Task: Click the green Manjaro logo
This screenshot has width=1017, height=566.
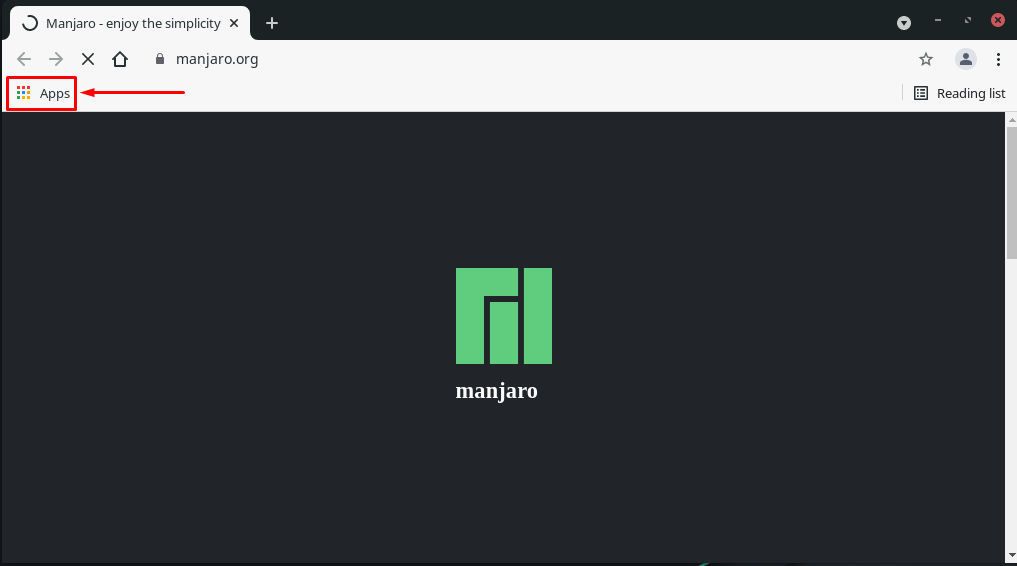Action: pos(504,316)
